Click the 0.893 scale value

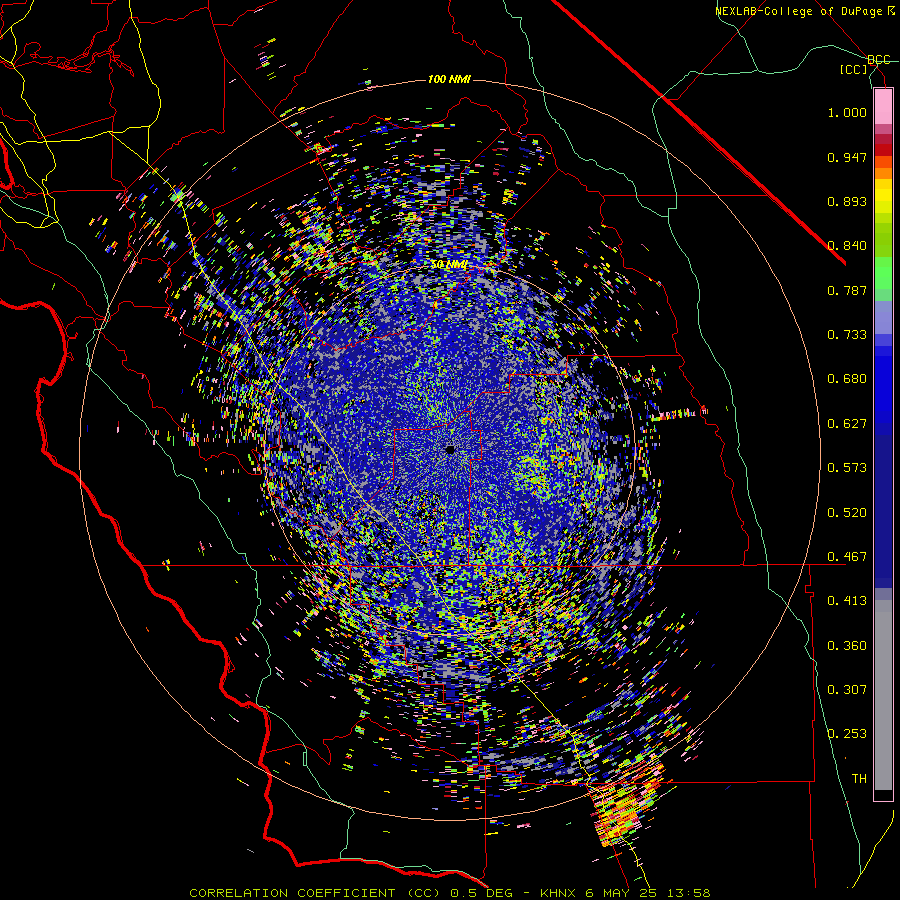847,201
